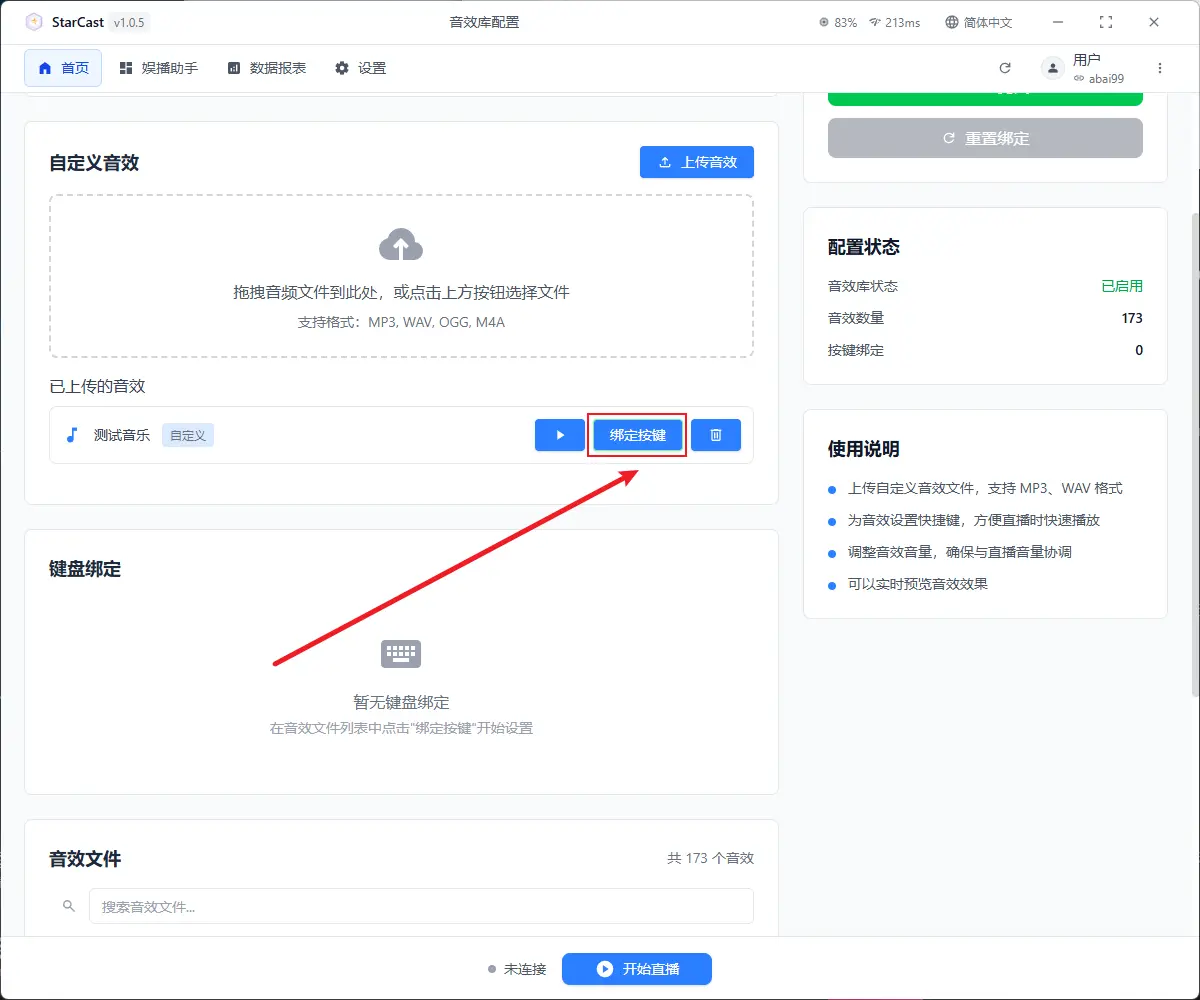
Task: Play the 测试音乐 custom sound
Action: coord(560,435)
